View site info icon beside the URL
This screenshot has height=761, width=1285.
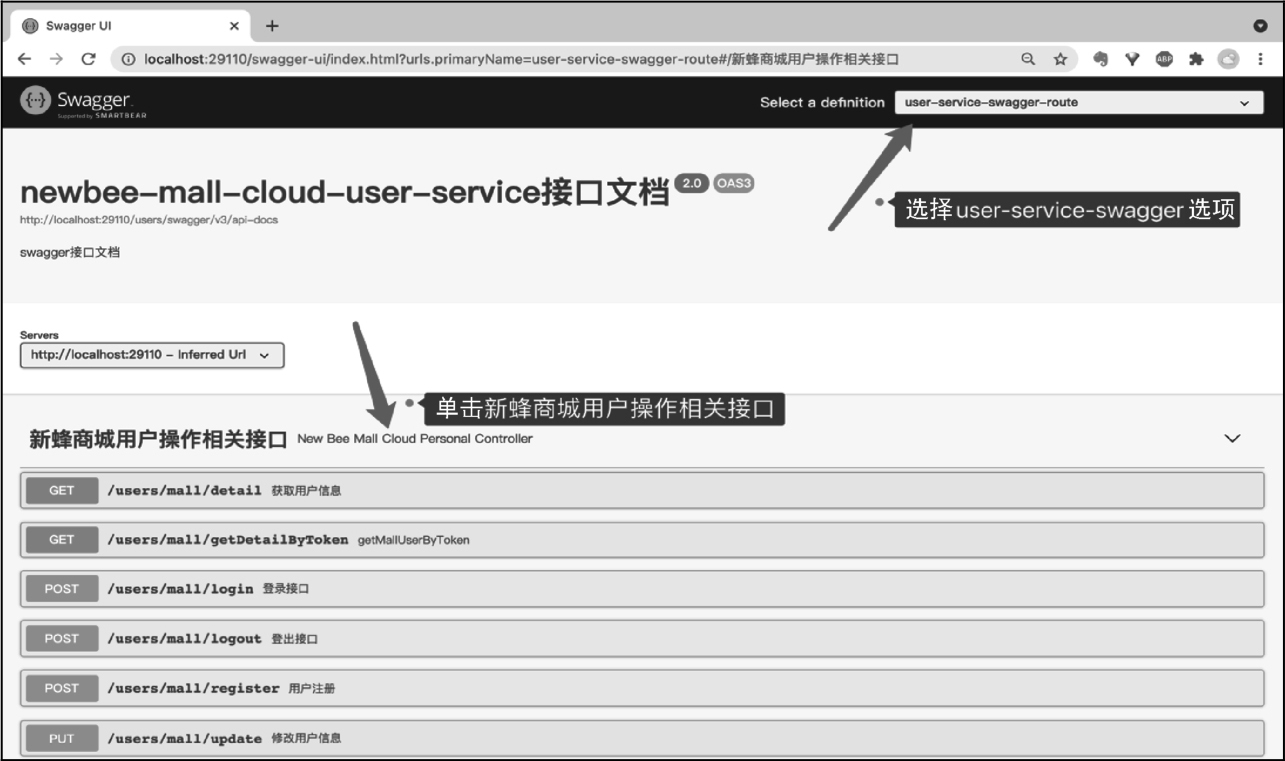[129, 59]
